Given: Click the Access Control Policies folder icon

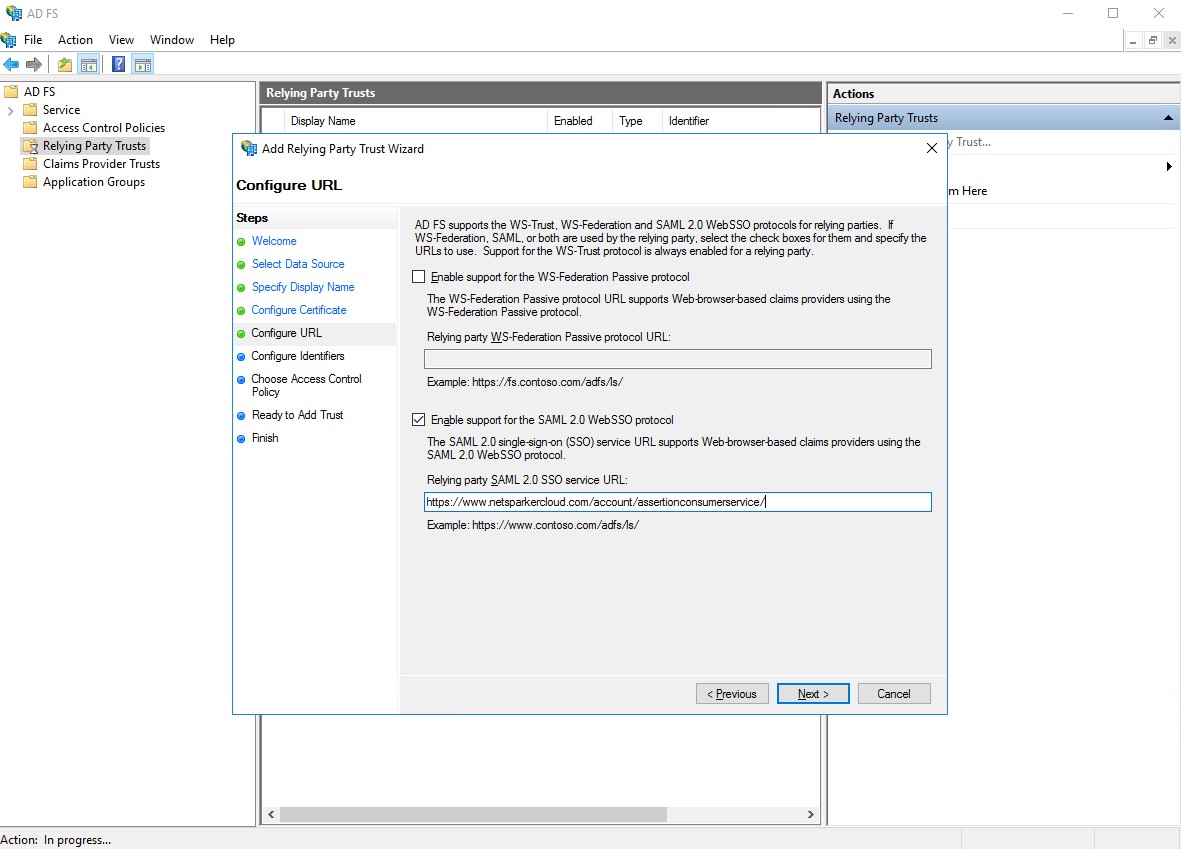Looking at the screenshot, I should click(x=30, y=127).
